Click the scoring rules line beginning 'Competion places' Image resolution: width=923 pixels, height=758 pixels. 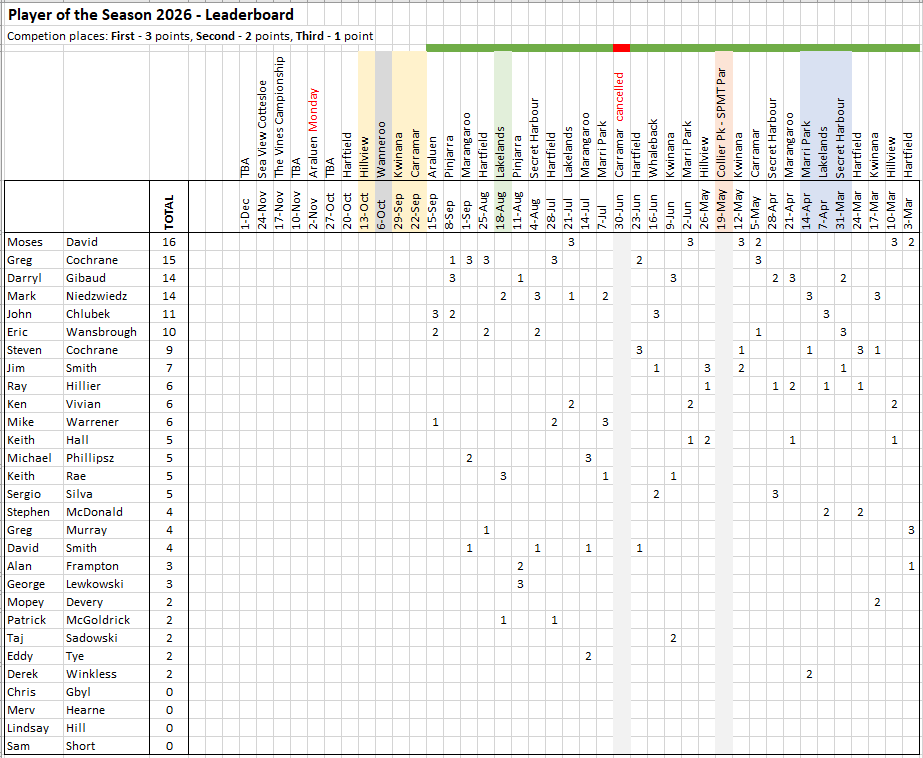(190, 36)
